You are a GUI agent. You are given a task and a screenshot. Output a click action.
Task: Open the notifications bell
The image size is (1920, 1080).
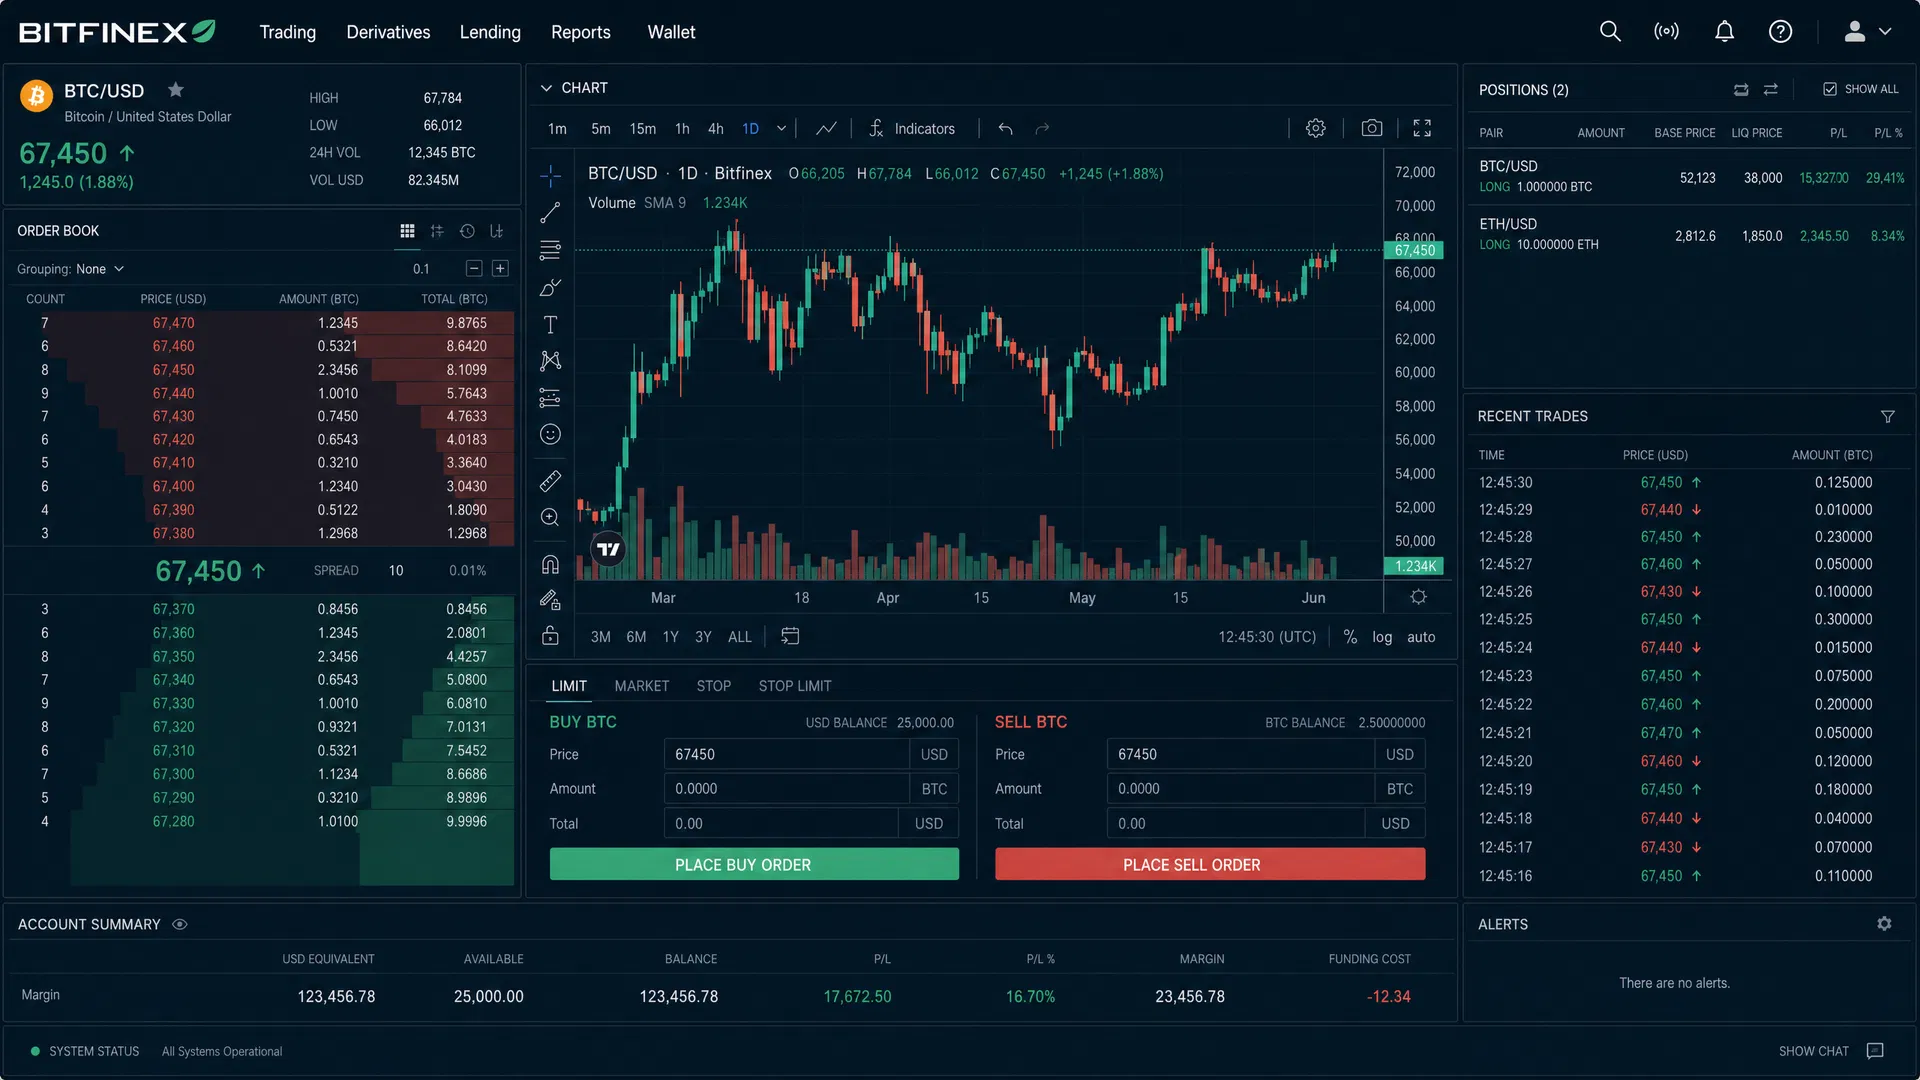pos(1724,32)
